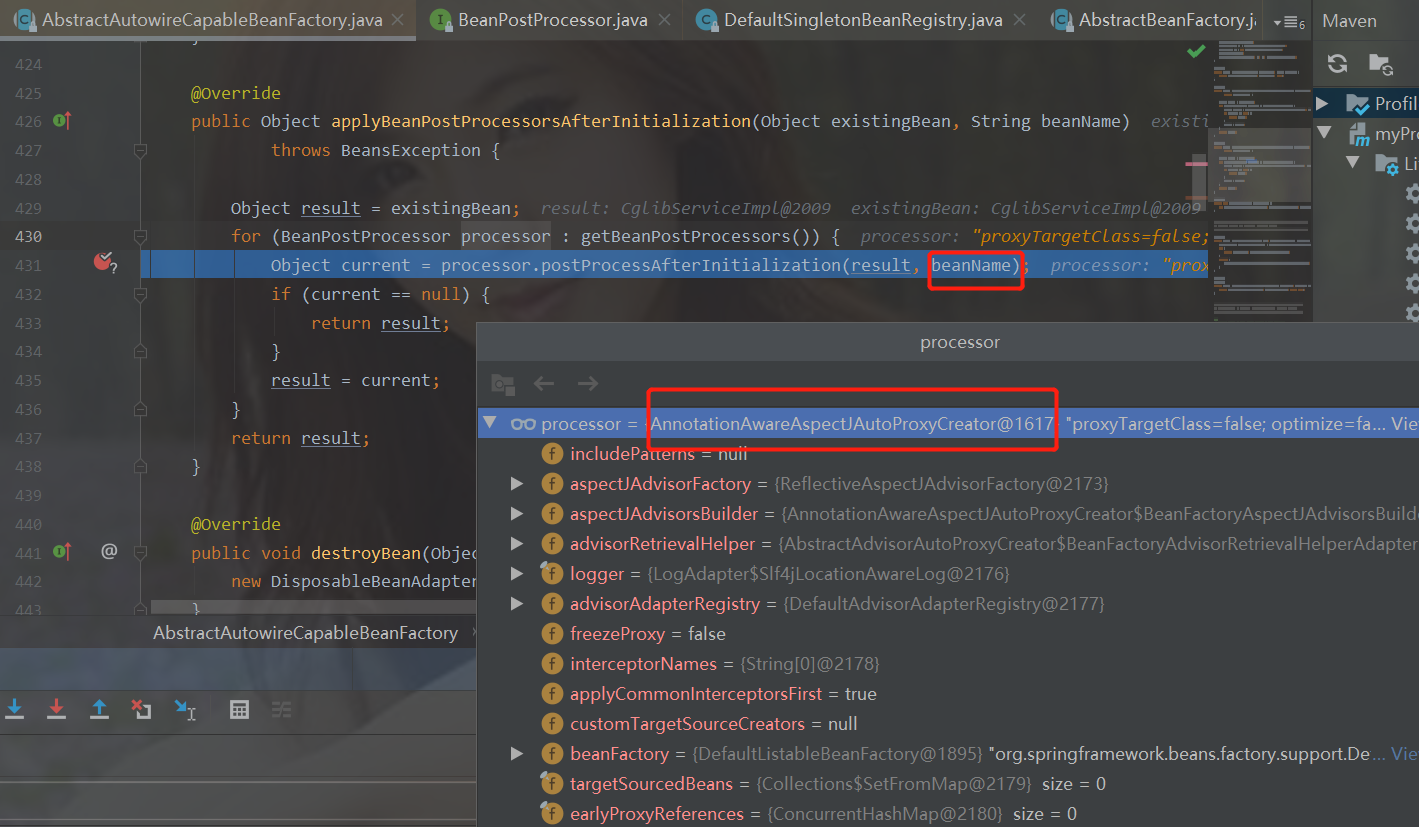Click getBeanPostProcessors() call on line 430

[700, 237]
